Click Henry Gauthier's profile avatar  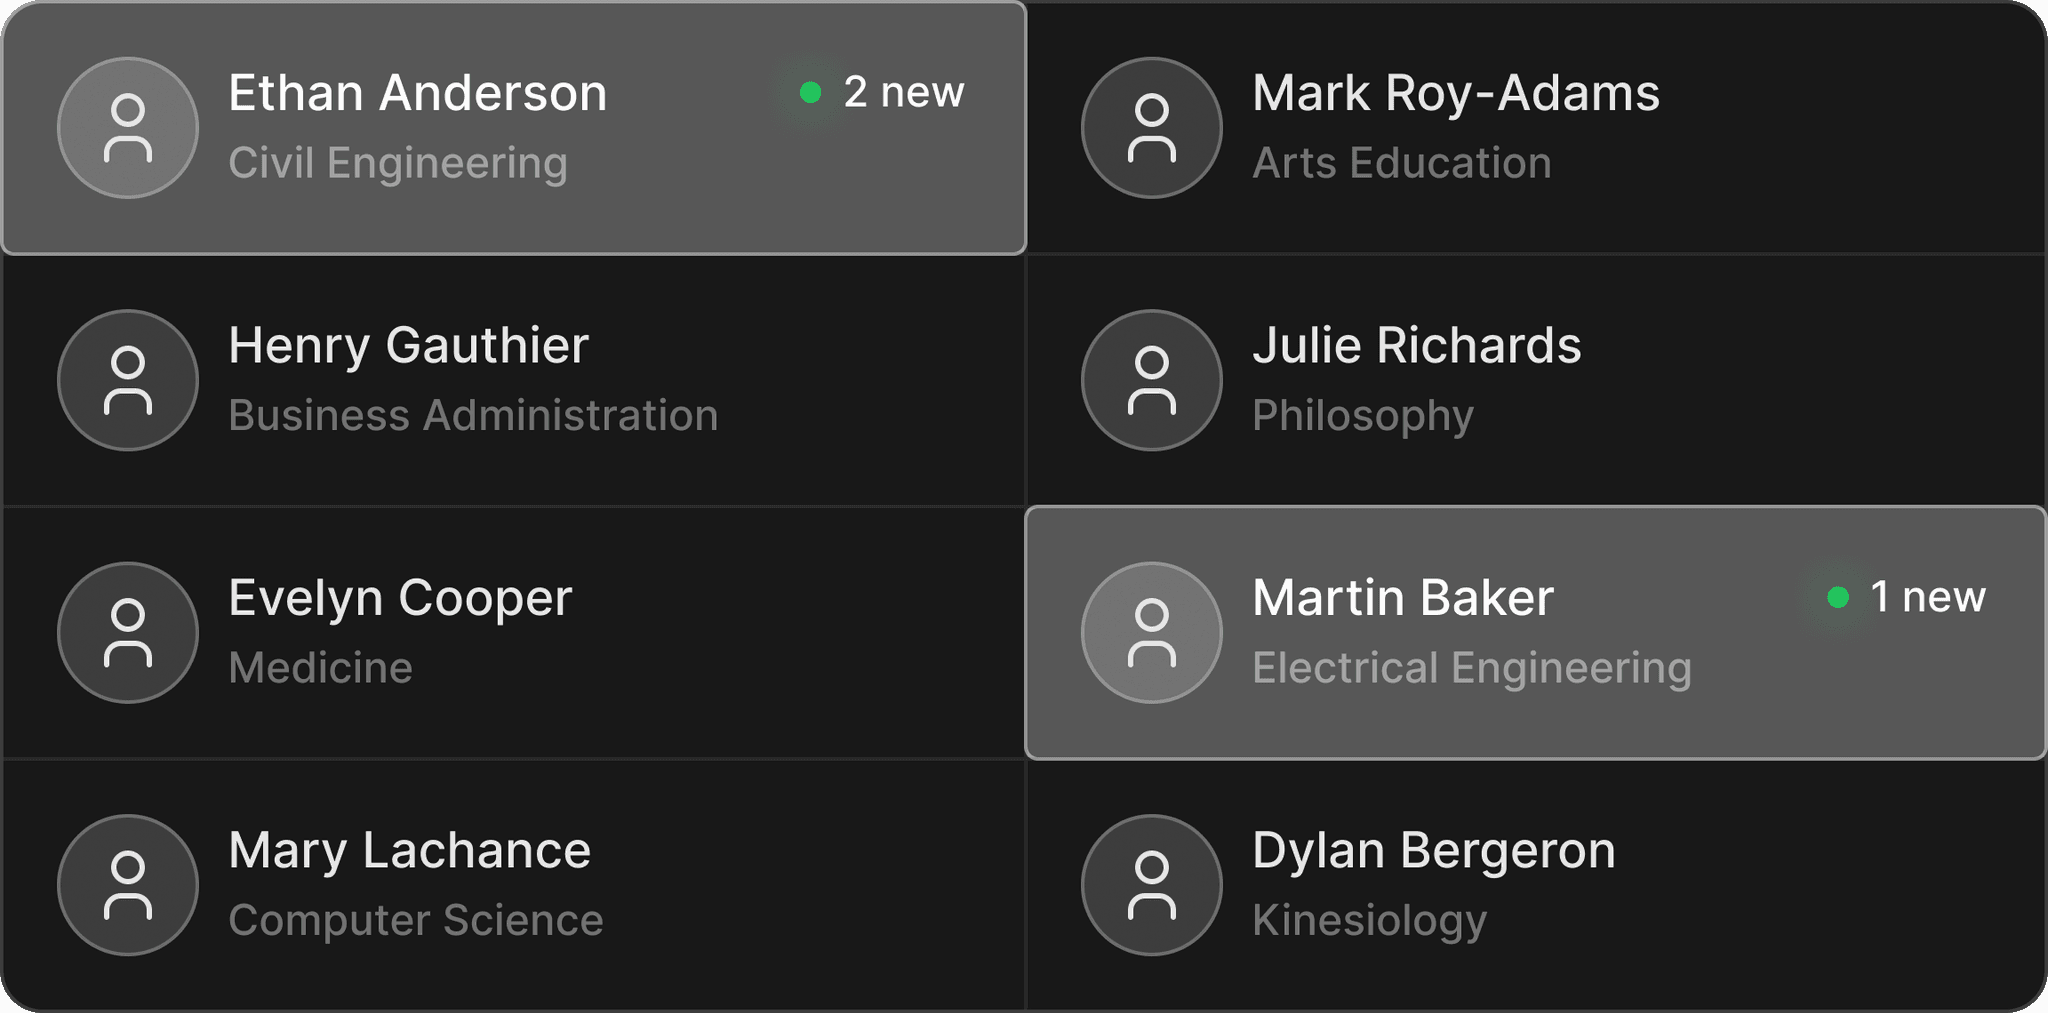pos(128,380)
